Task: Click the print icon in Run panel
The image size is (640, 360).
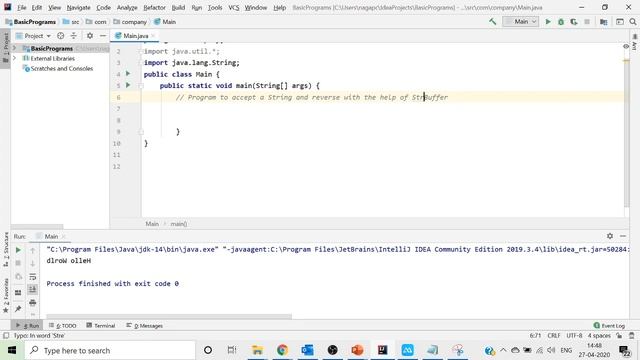Action: click(x=33, y=302)
